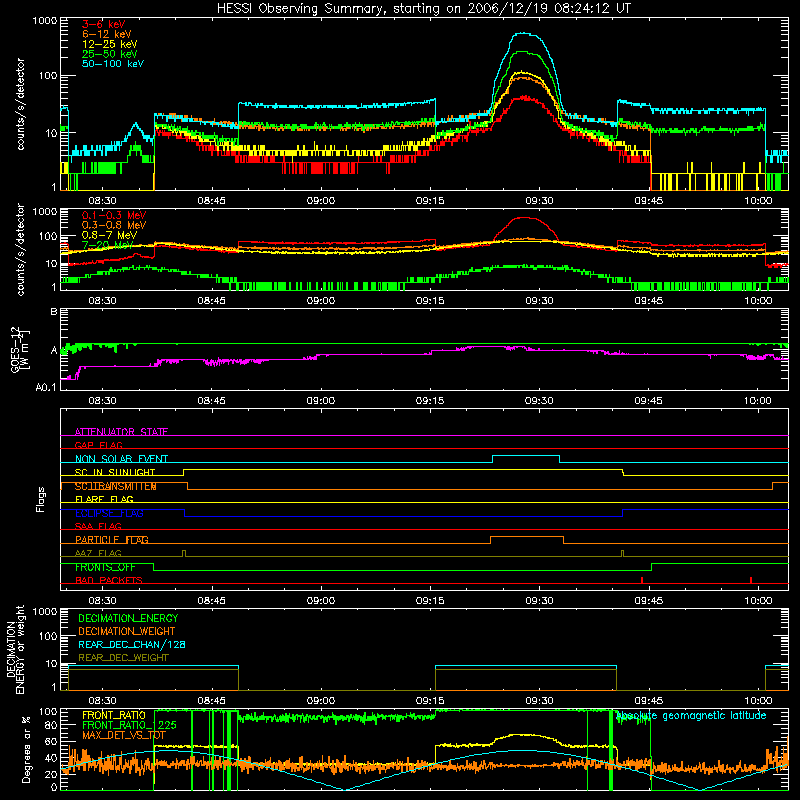
Task: Click the 0.1-0.3 MeV red peak near 09:28
Action: coord(525,218)
